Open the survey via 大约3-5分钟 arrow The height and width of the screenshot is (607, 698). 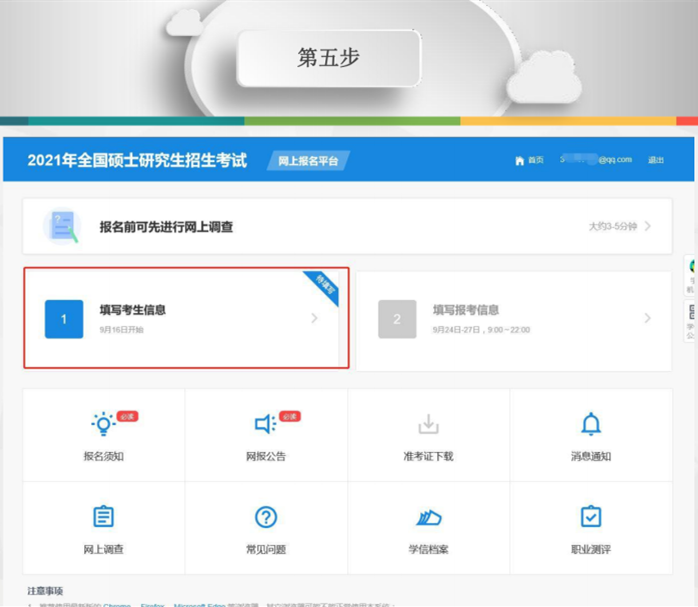647,226
